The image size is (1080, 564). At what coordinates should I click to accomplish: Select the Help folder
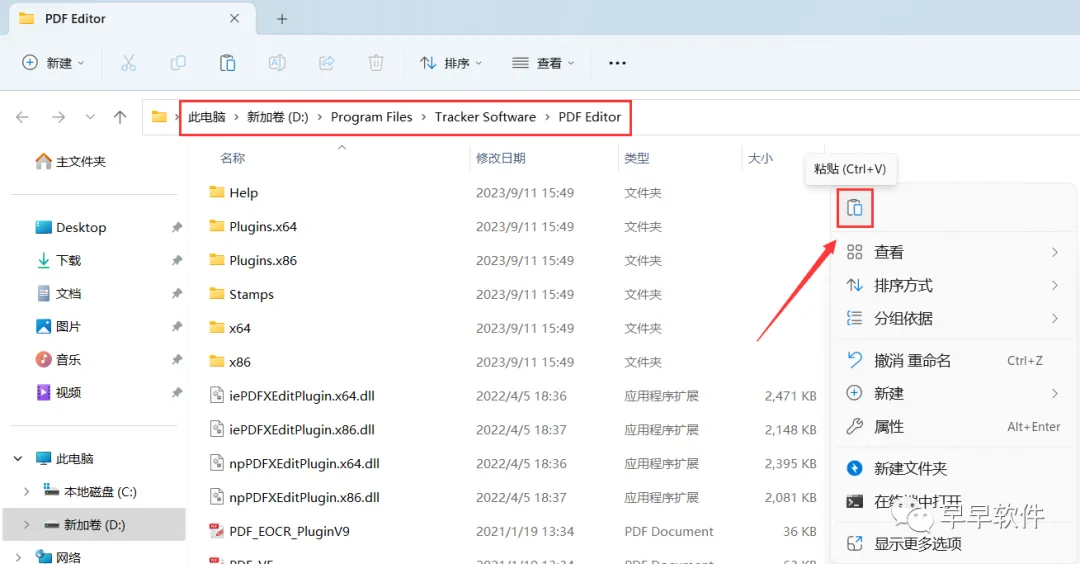[x=233, y=193]
